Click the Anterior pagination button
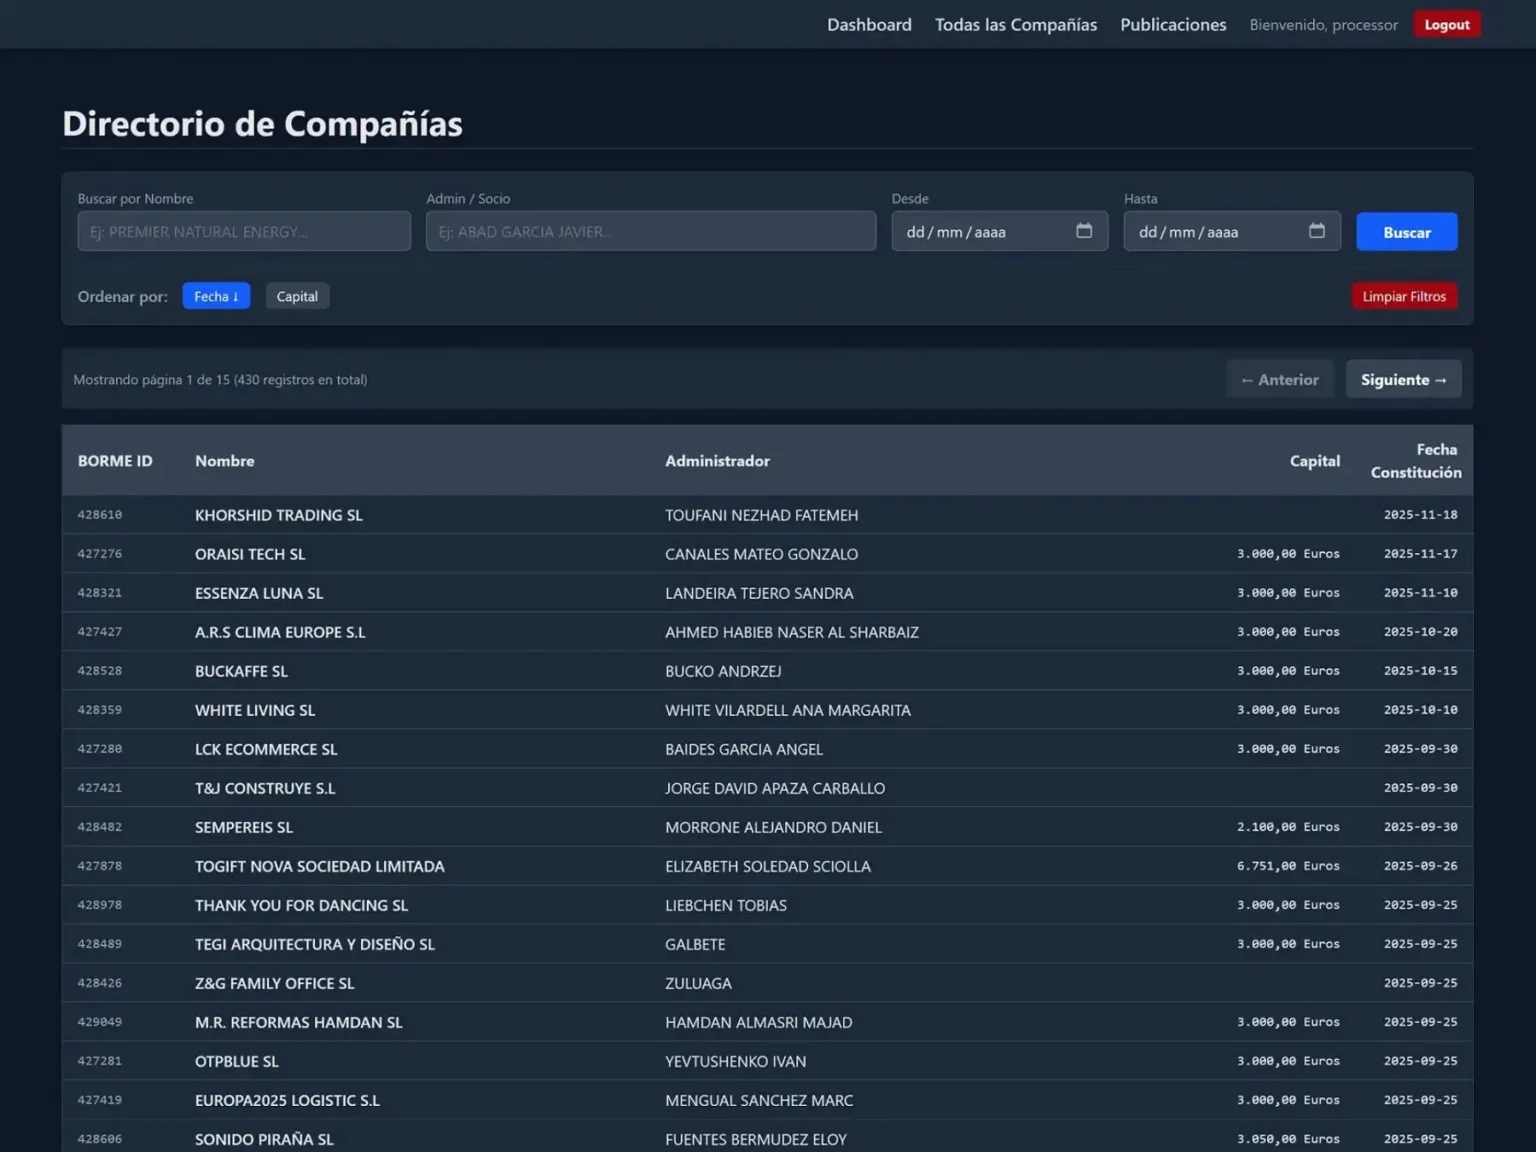Image resolution: width=1536 pixels, height=1152 pixels. tap(1280, 379)
